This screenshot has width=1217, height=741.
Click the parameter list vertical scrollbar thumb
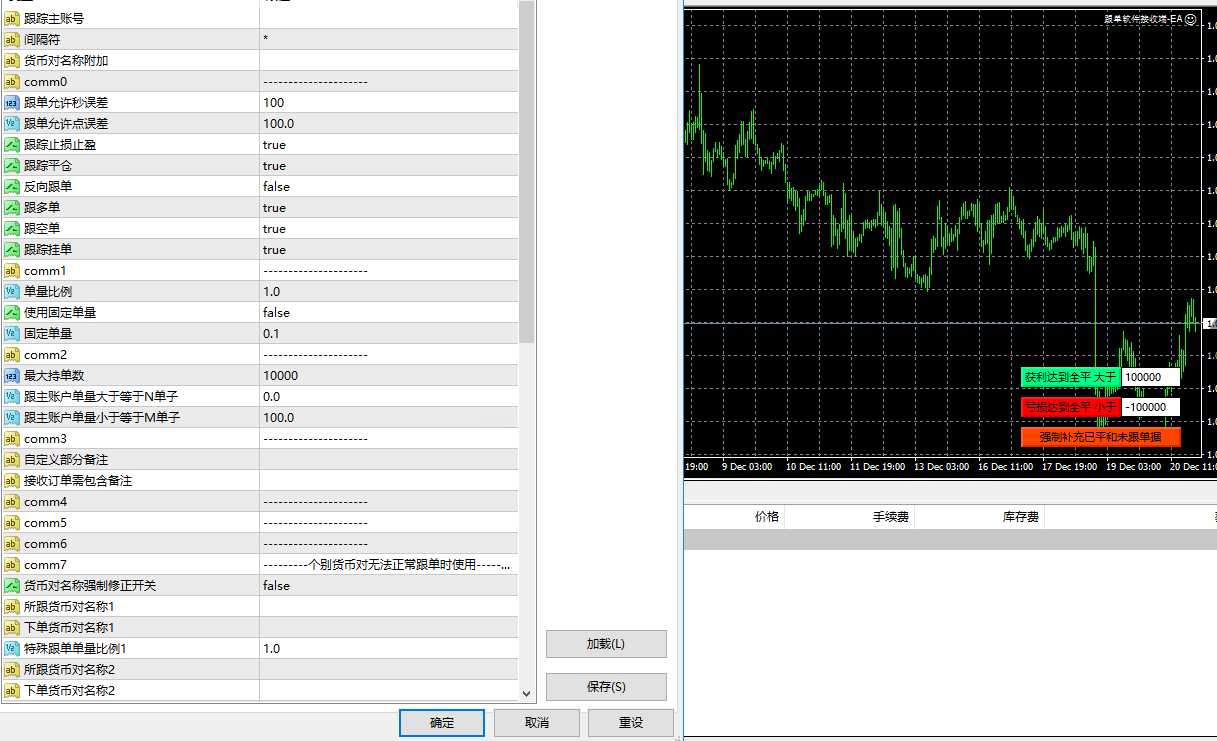click(x=527, y=170)
